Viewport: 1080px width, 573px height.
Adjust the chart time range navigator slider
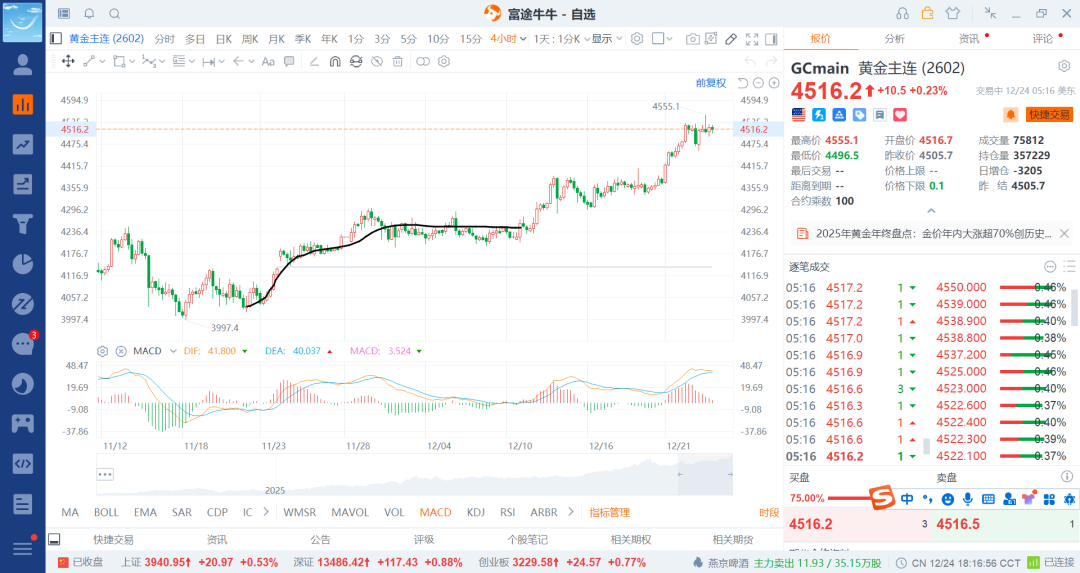(705, 475)
